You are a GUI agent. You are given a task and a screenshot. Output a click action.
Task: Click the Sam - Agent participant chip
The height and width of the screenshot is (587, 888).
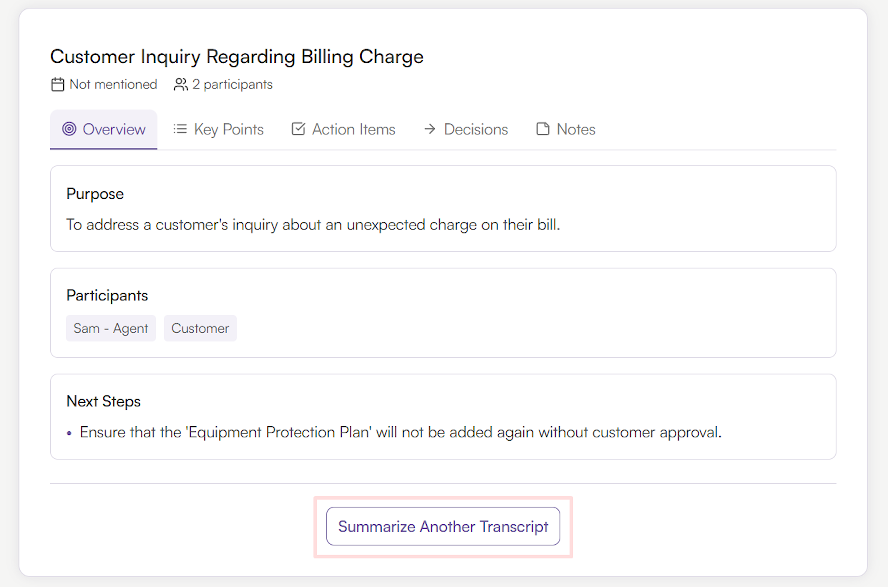[111, 328]
